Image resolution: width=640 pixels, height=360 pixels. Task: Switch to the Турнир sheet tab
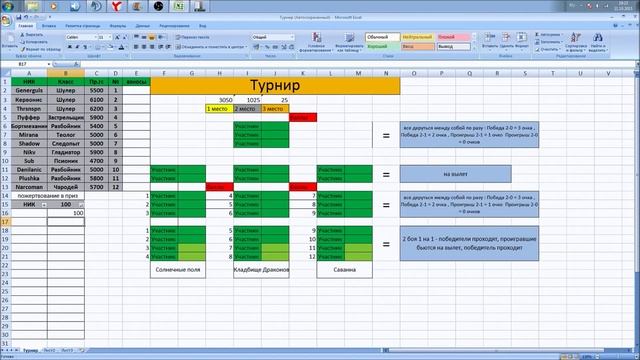[30, 350]
